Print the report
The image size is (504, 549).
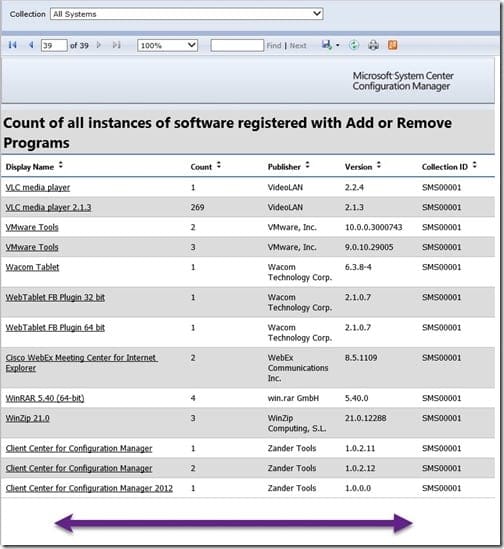[373, 45]
